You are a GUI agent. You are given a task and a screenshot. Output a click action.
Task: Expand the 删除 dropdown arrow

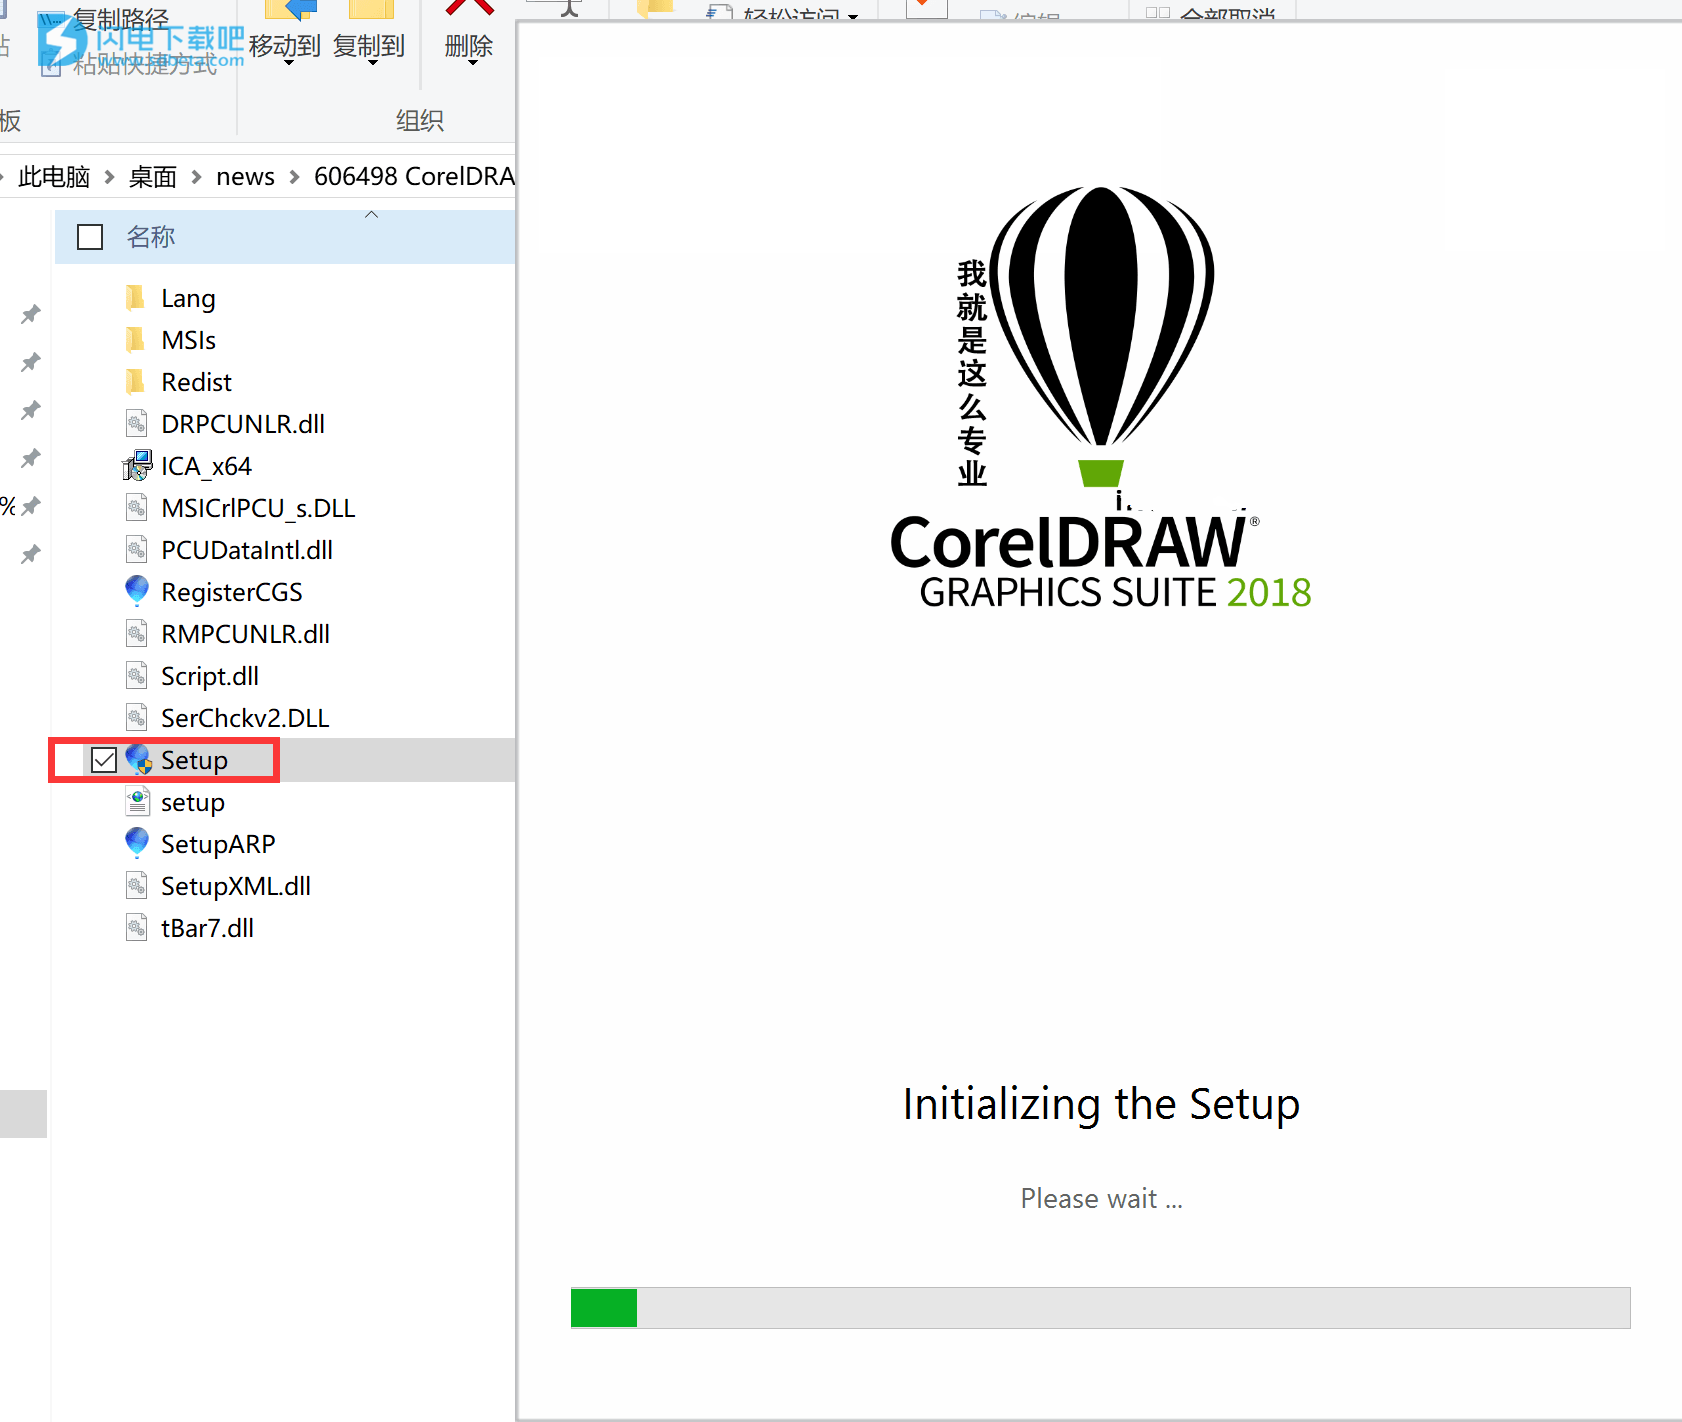coord(472,63)
